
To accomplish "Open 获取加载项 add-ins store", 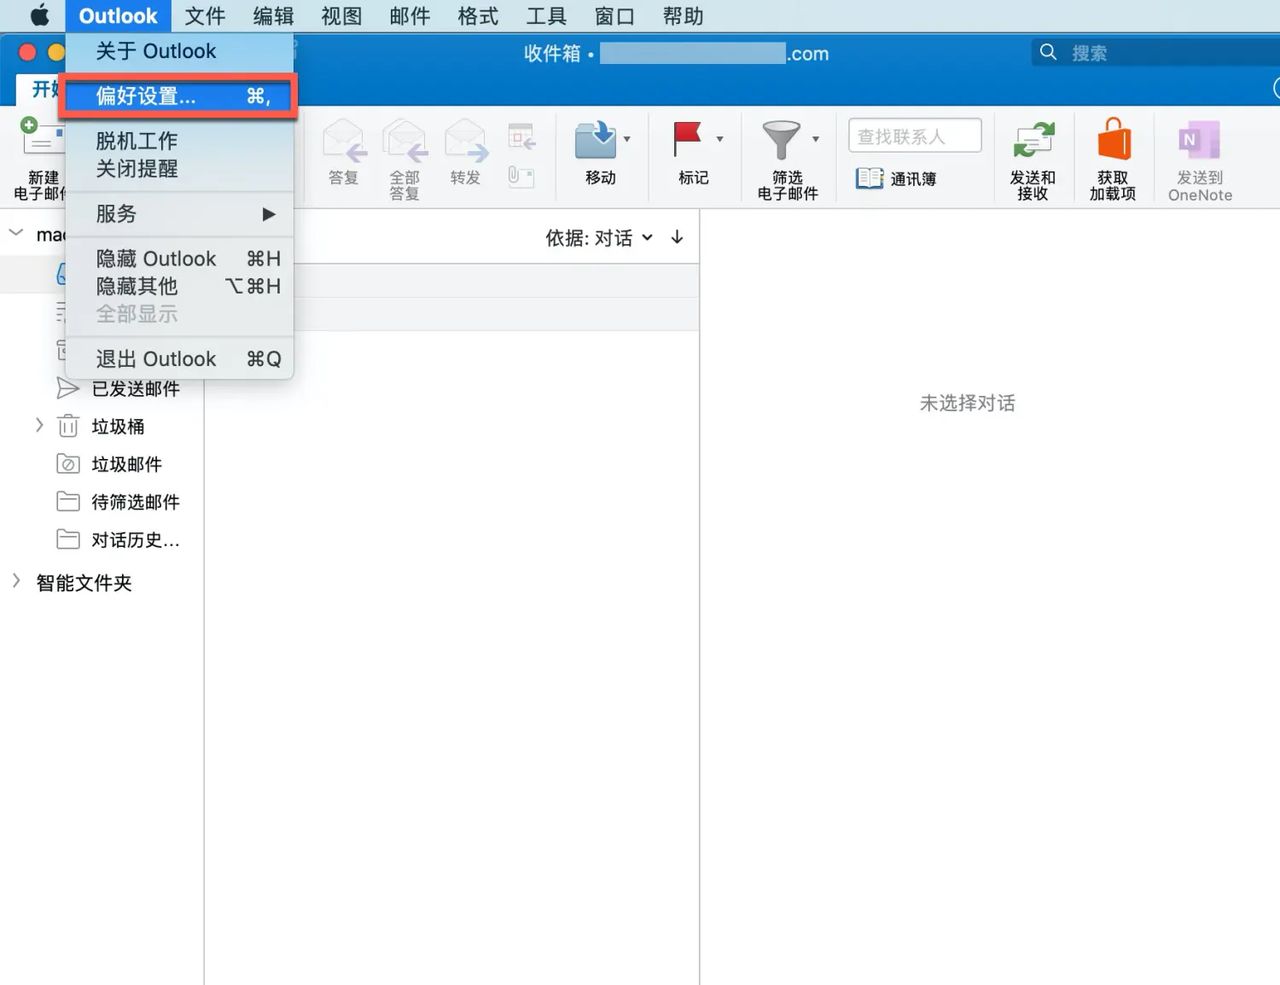I will pyautogui.click(x=1113, y=158).
